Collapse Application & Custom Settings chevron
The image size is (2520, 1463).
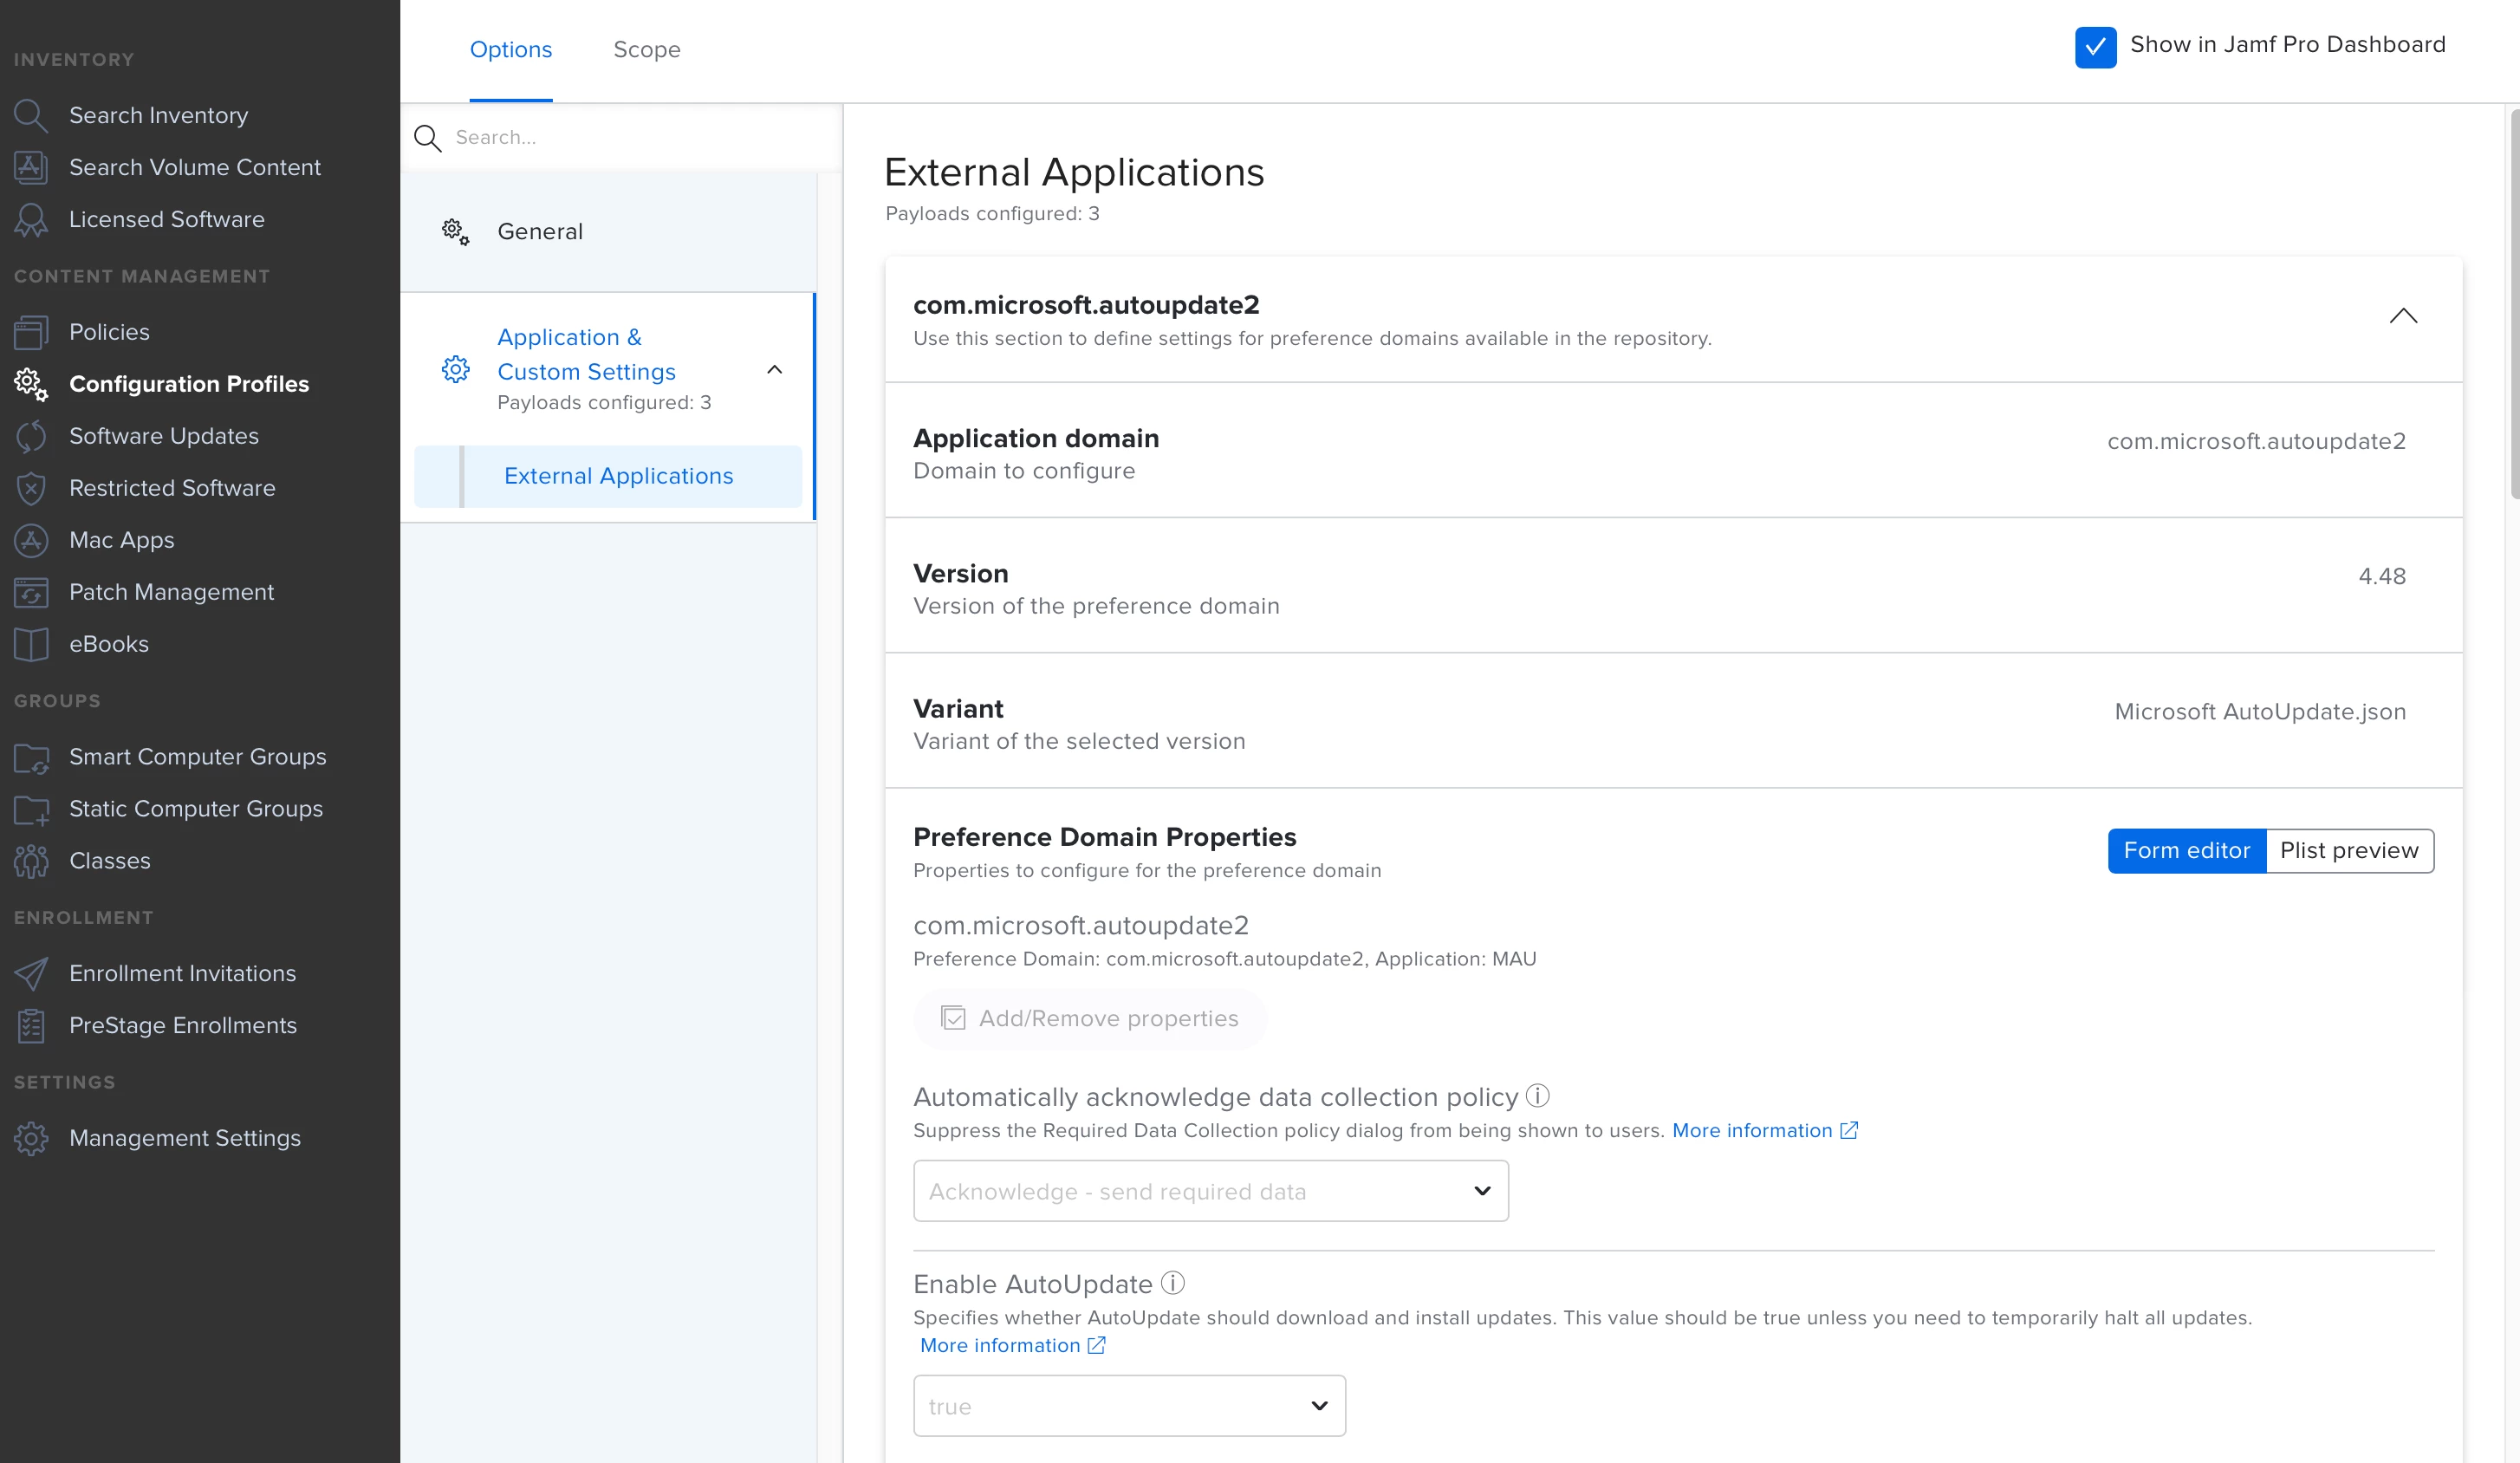[x=774, y=369]
